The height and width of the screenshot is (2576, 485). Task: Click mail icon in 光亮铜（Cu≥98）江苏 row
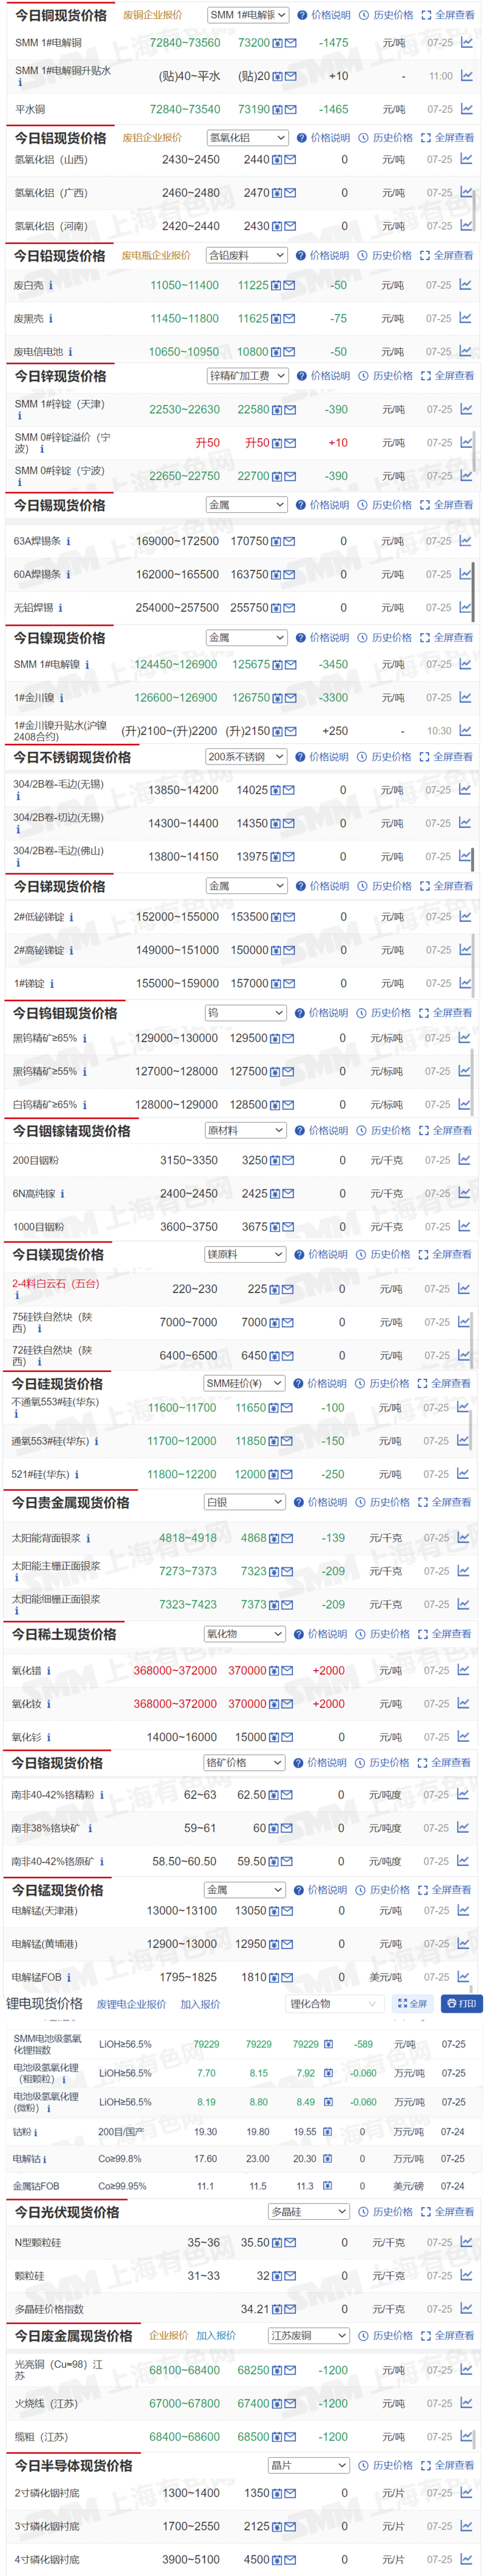[290, 2371]
